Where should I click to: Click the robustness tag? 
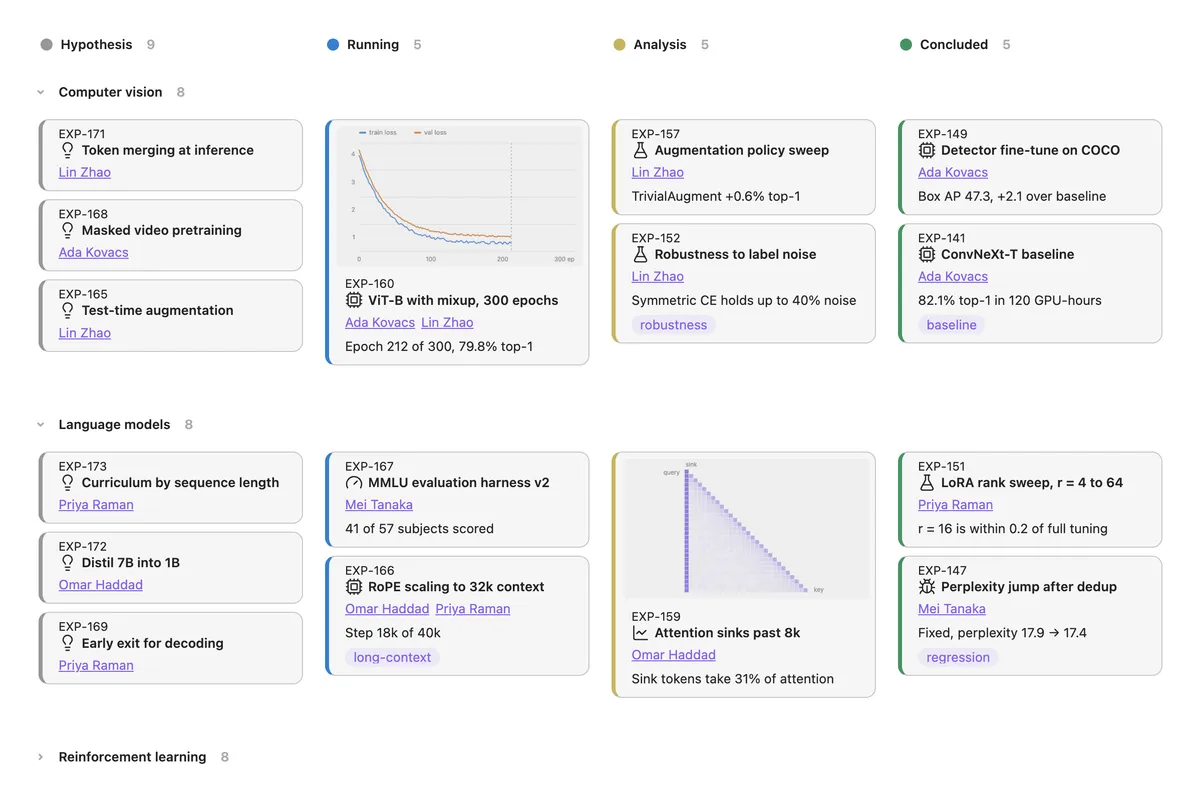point(674,325)
